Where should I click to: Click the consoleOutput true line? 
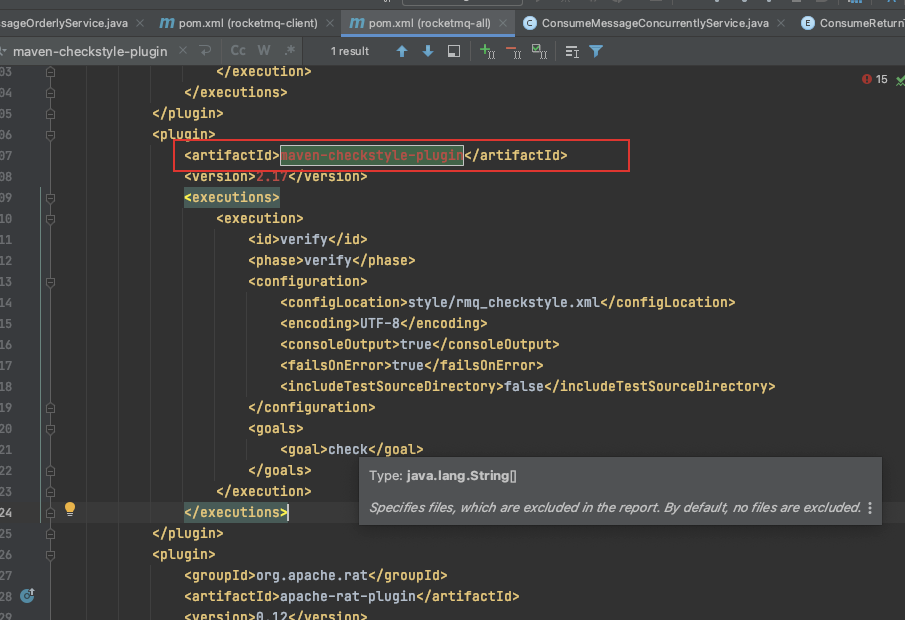coord(420,345)
